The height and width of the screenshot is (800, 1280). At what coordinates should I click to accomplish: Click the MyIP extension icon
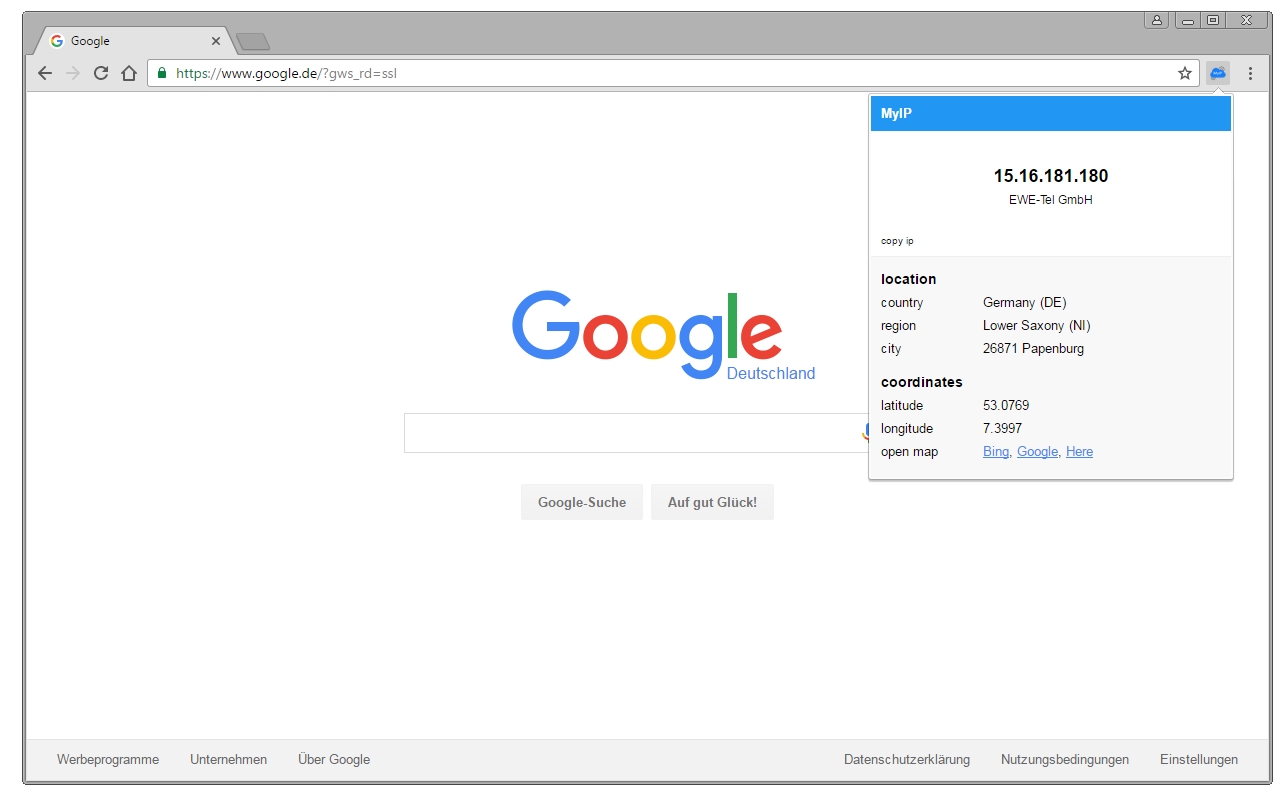coord(1218,73)
